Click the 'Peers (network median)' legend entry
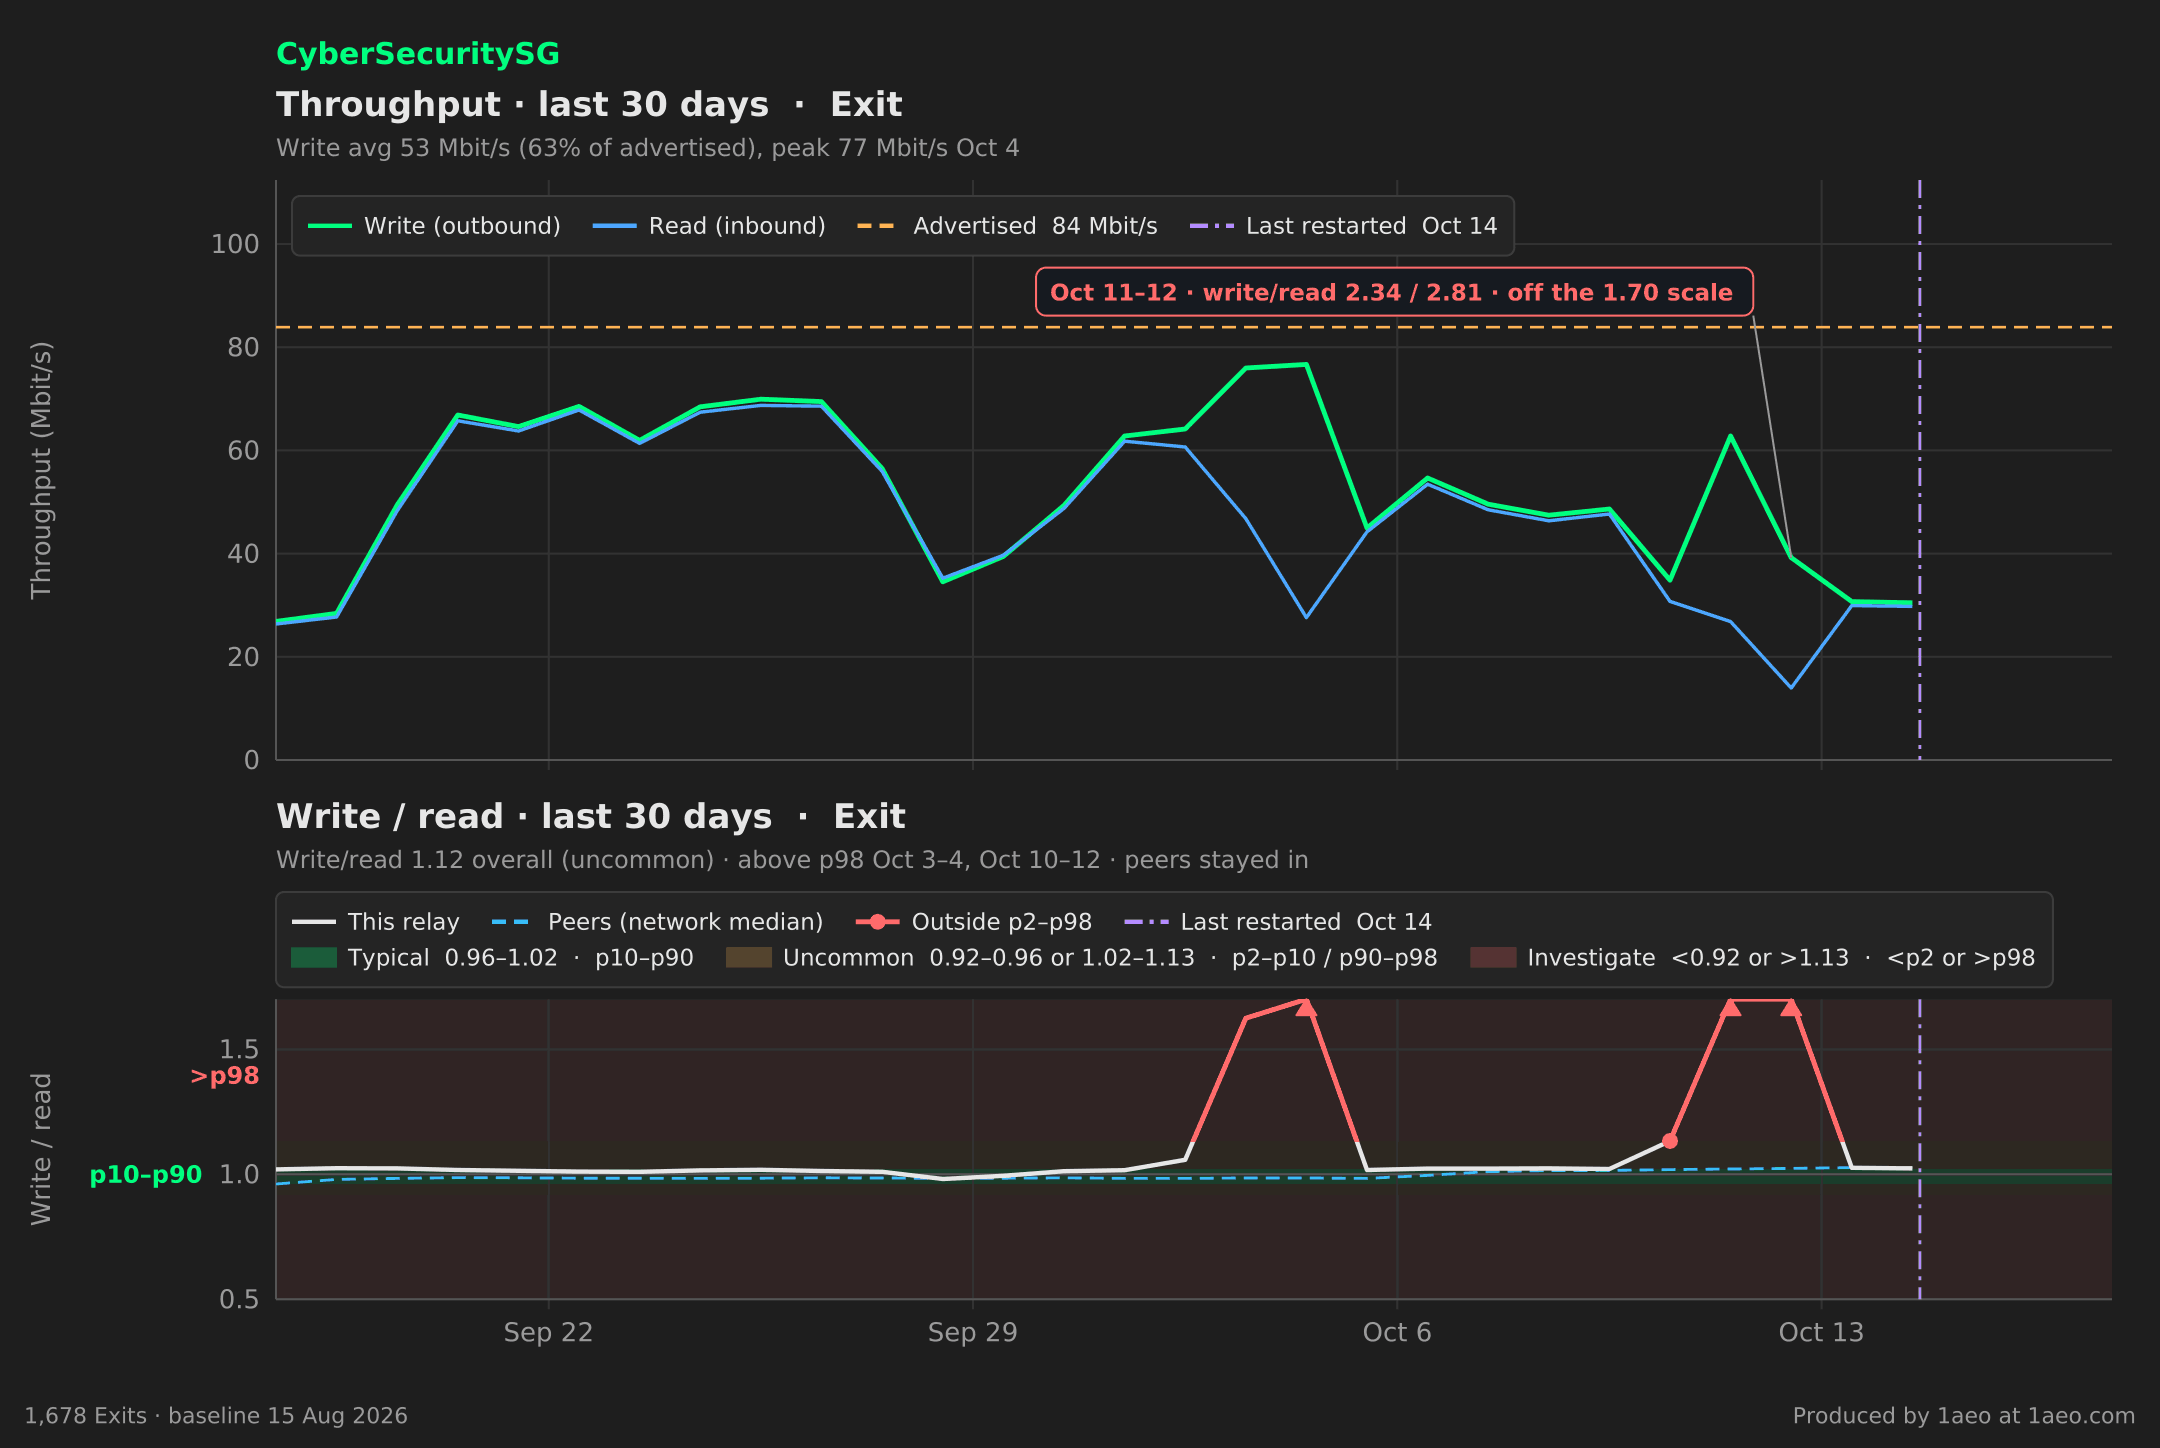Image resolution: width=2160 pixels, height=1448 pixels. point(658,922)
